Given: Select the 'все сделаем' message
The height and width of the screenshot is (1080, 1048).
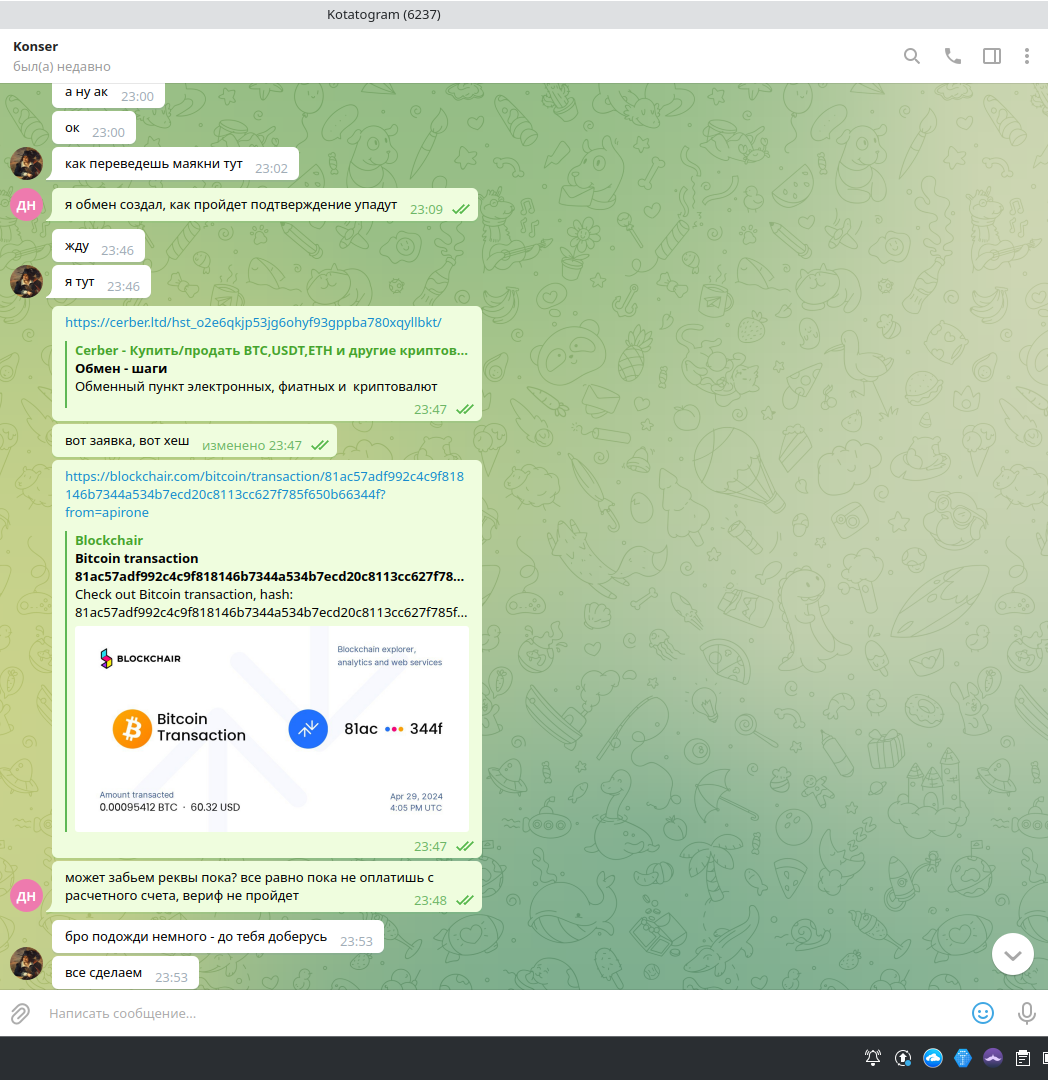Looking at the screenshot, I should point(125,973).
